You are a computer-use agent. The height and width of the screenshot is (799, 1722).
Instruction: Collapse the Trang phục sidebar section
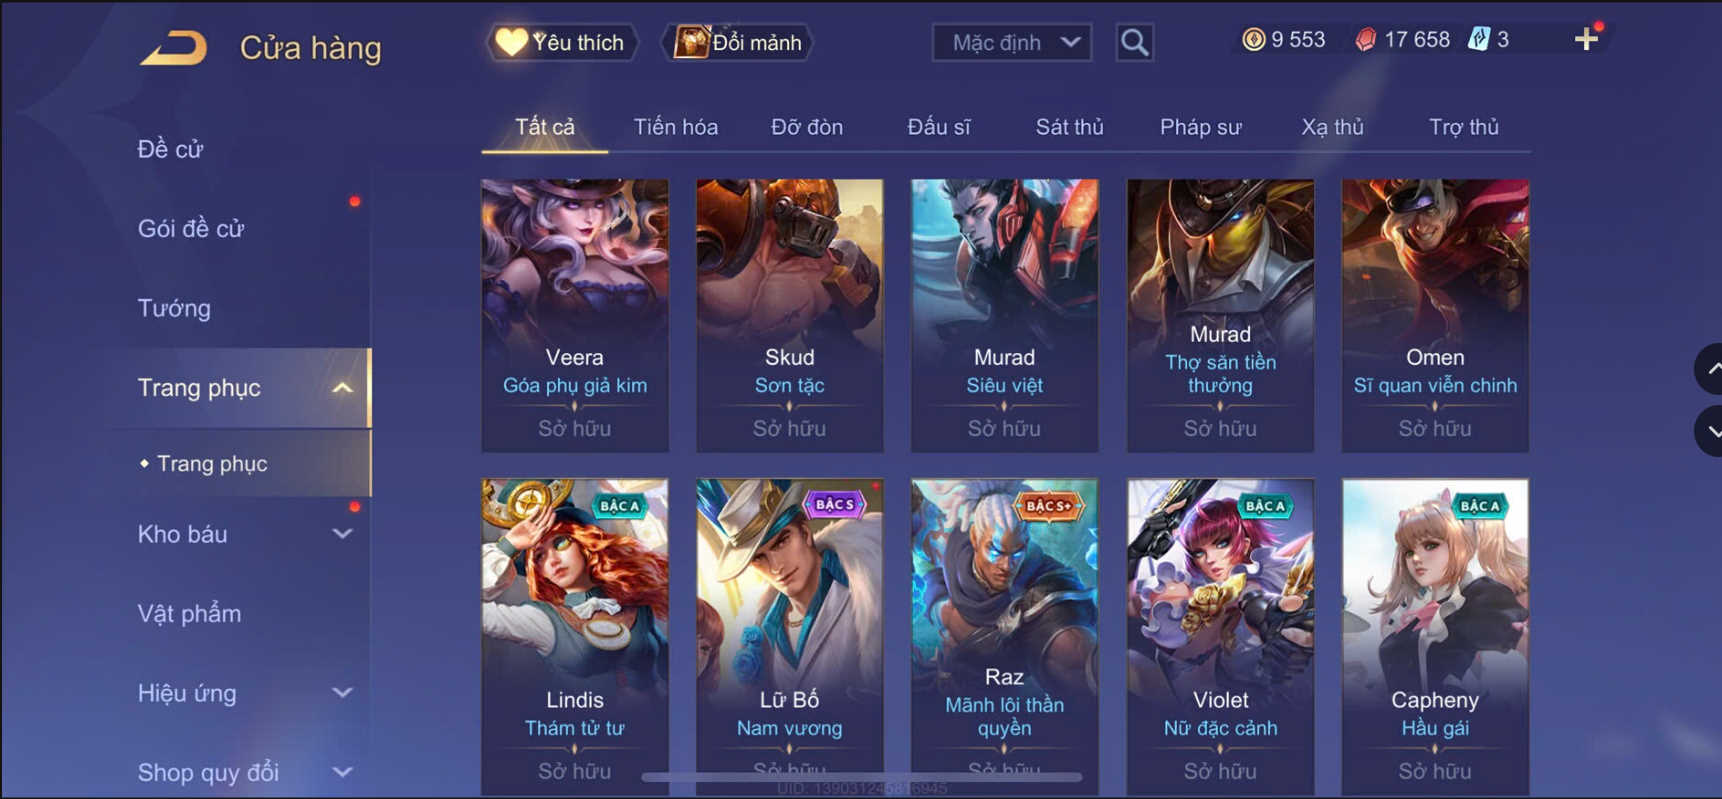pyautogui.click(x=342, y=388)
